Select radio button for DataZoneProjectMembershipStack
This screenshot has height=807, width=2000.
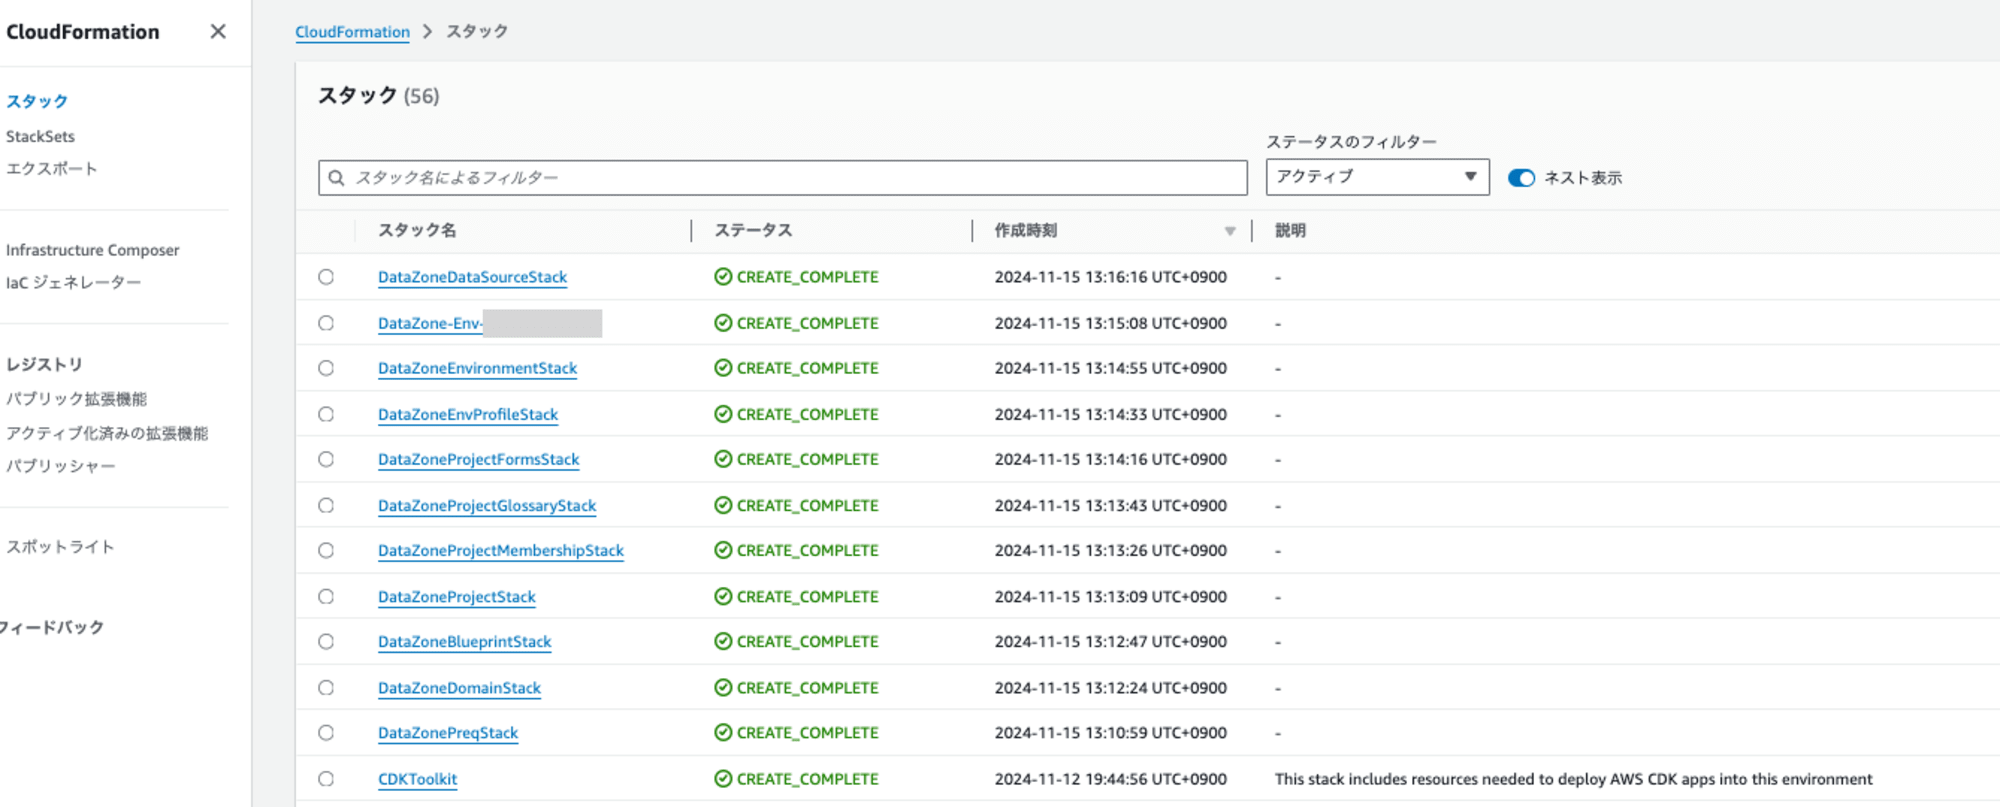(326, 550)
